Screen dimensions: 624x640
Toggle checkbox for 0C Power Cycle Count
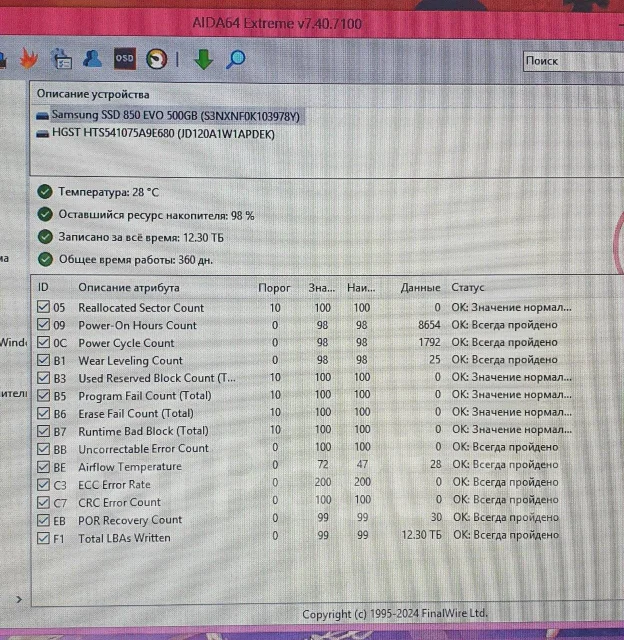click(43, 342)
